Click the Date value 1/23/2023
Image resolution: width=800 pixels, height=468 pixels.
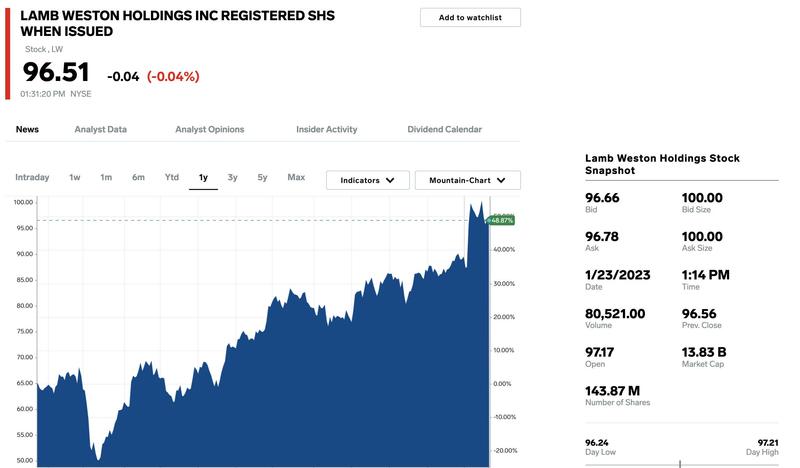tap(617, 275)
